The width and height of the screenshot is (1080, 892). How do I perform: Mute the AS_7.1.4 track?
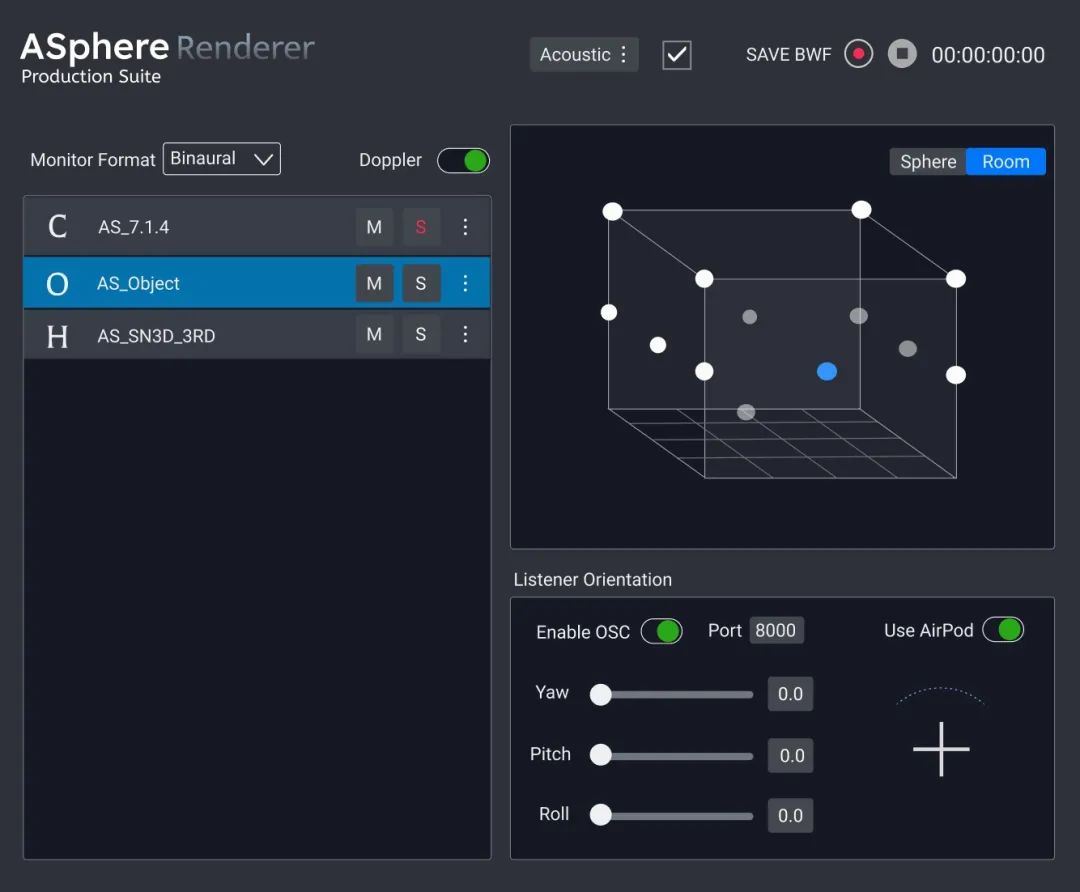[x=374, y=227]
